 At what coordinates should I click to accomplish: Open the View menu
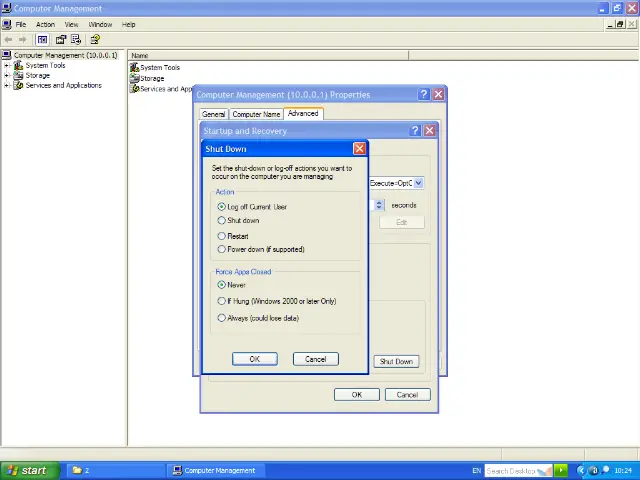71,24
